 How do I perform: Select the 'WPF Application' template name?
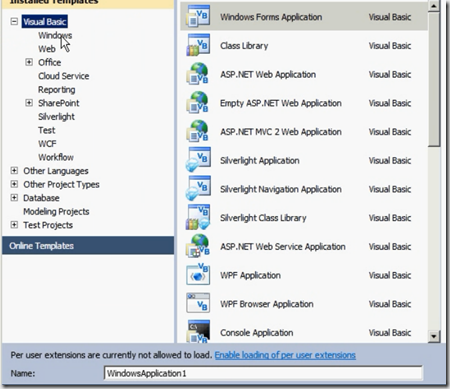(x=250, y=275)
